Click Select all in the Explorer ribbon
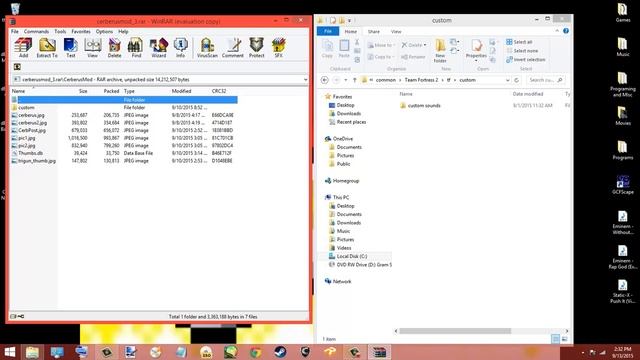 (x=519, y=42)
